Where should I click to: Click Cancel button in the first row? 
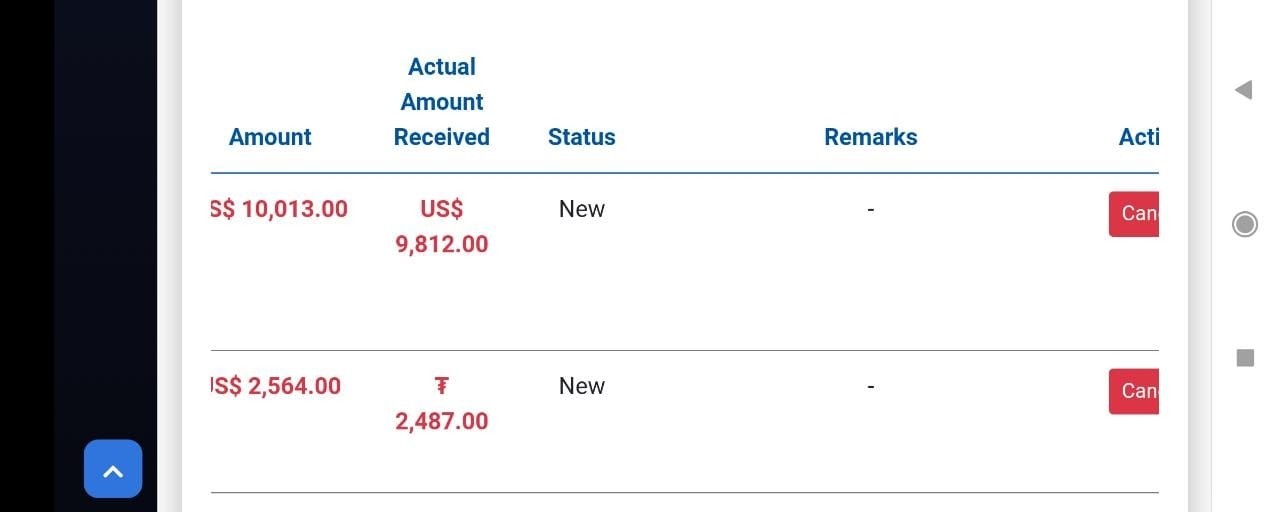[1134, 214]
